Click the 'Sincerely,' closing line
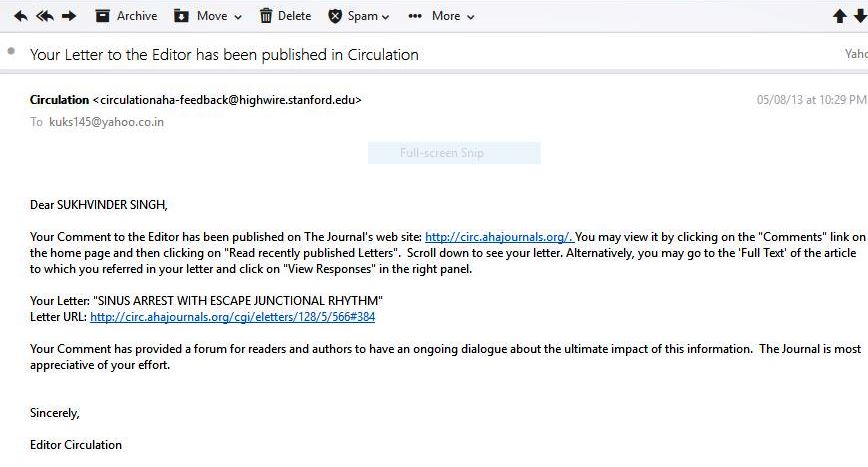868x467 pixels. (x=55, y=413)
